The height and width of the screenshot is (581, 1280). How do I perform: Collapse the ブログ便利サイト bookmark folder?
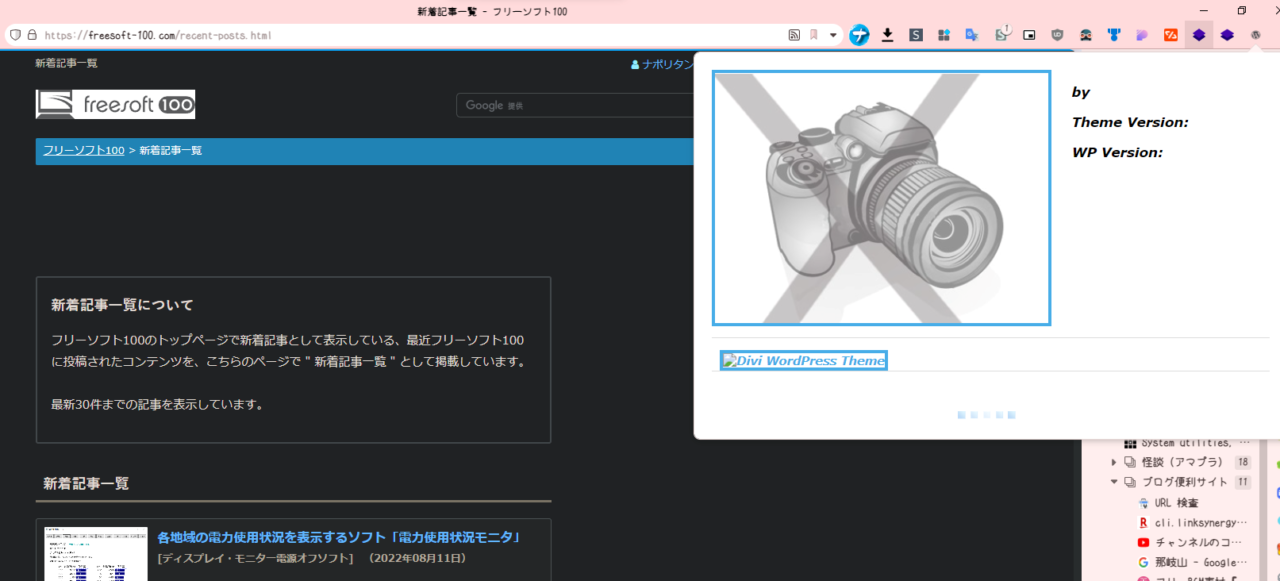[1114, 482]
